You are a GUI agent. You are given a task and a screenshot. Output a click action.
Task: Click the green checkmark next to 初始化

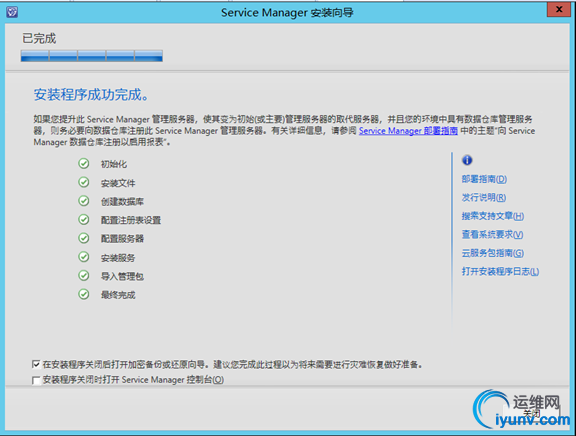84,163
